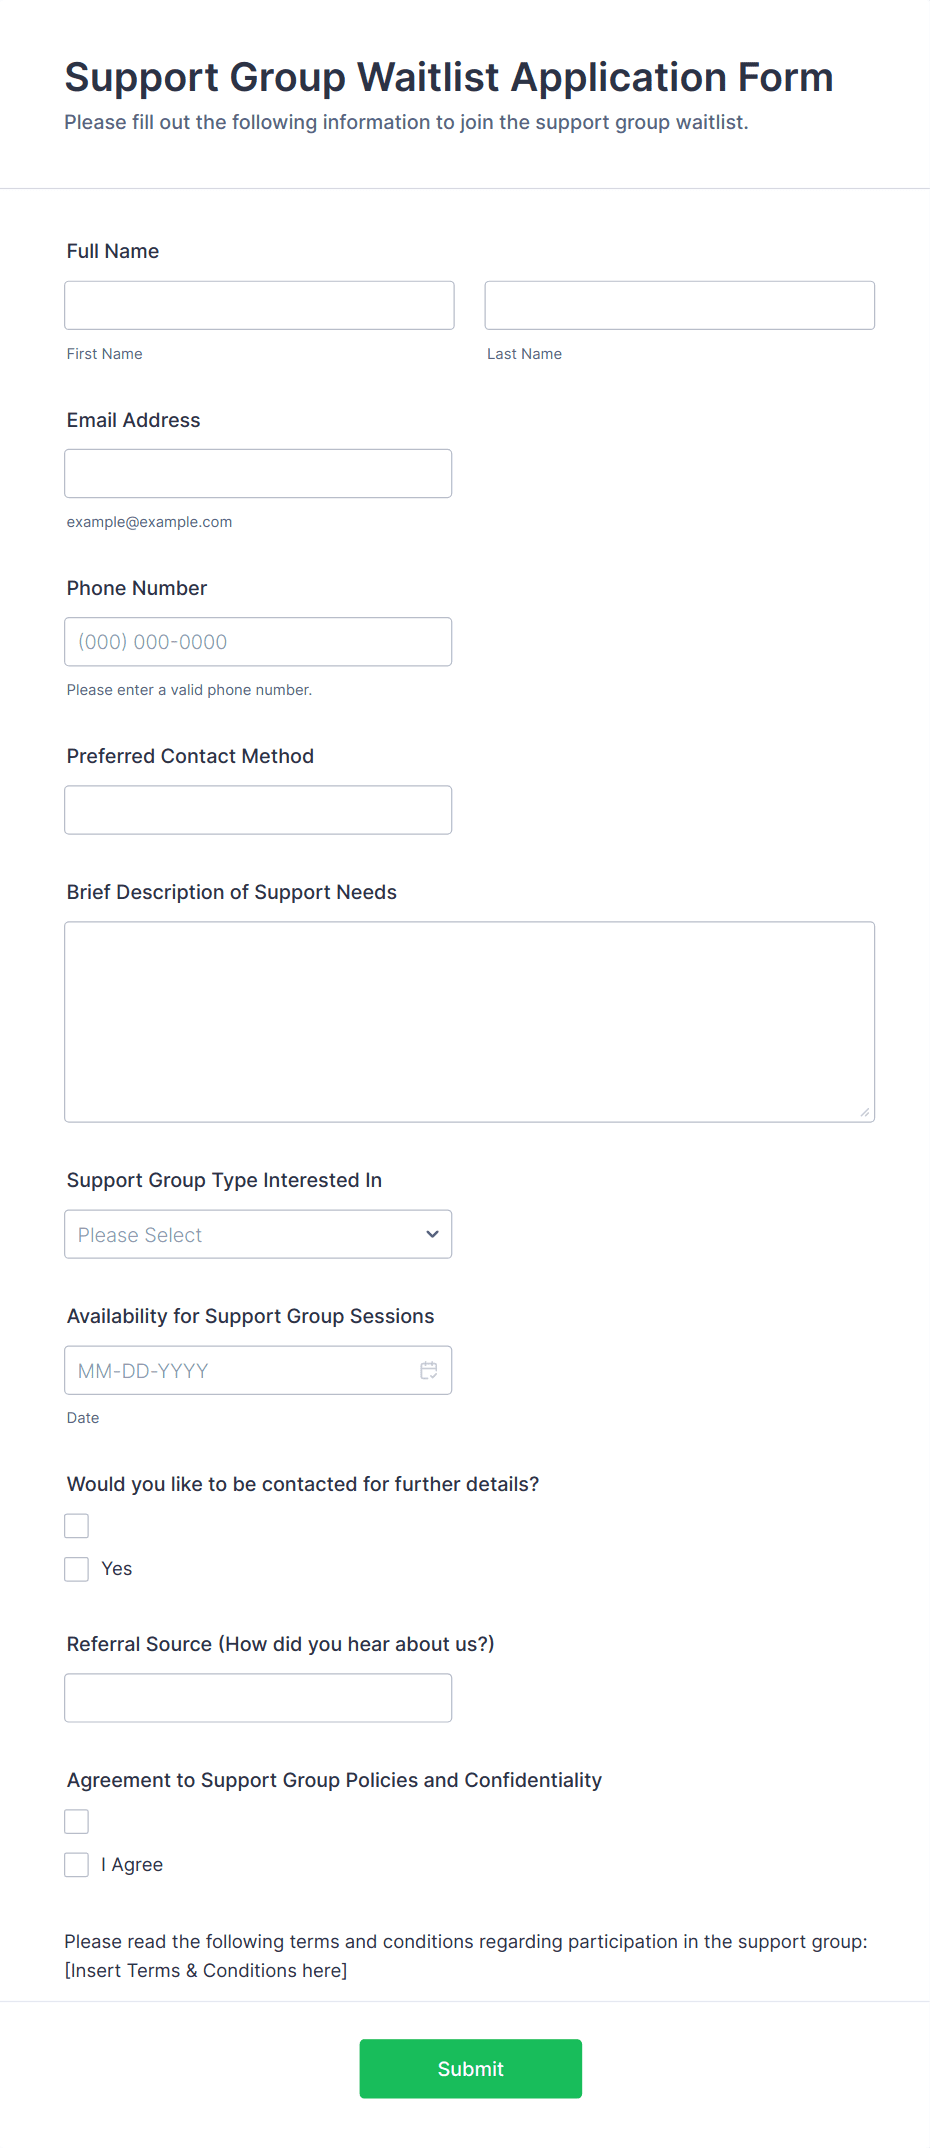Tick the "I Agree" checkbox
Image resolution: width=930 pixels, height=2148 pixels.
(x=77, y=1865)
